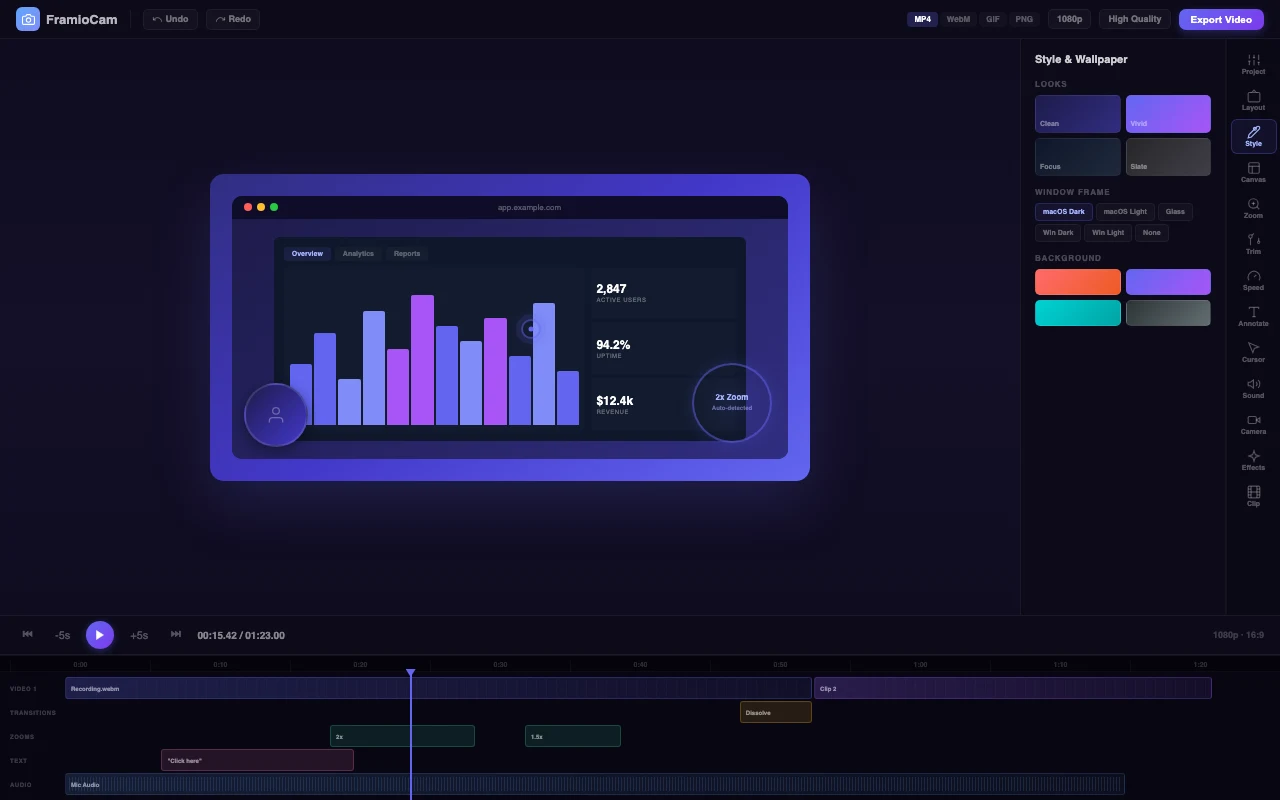Viewport: 1280px width, 800px height.
Task: Click the 1:00 mark on ruler
Action: click(x=920, y=664)
